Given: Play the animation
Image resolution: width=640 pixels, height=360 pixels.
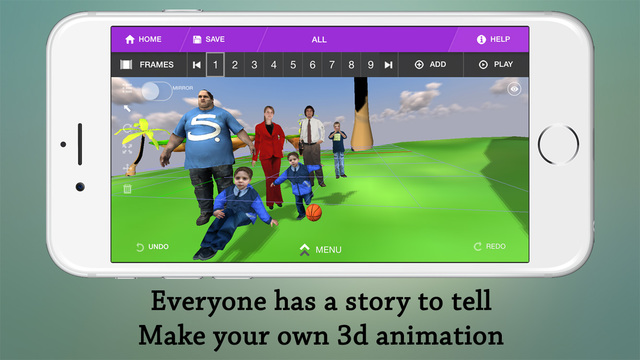Looking at the screenshot, I should click(496, 64).
